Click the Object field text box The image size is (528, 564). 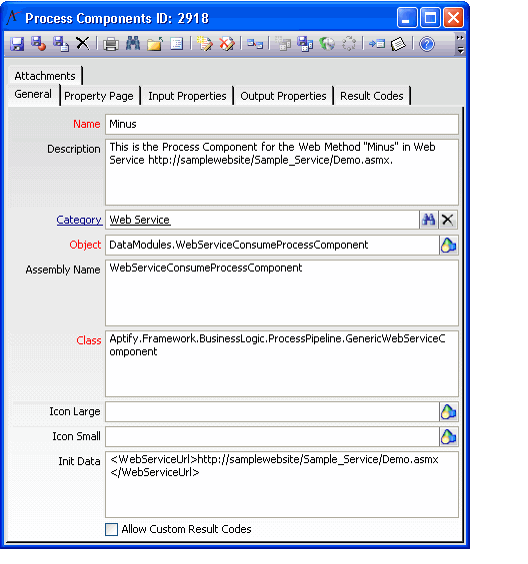272,245
